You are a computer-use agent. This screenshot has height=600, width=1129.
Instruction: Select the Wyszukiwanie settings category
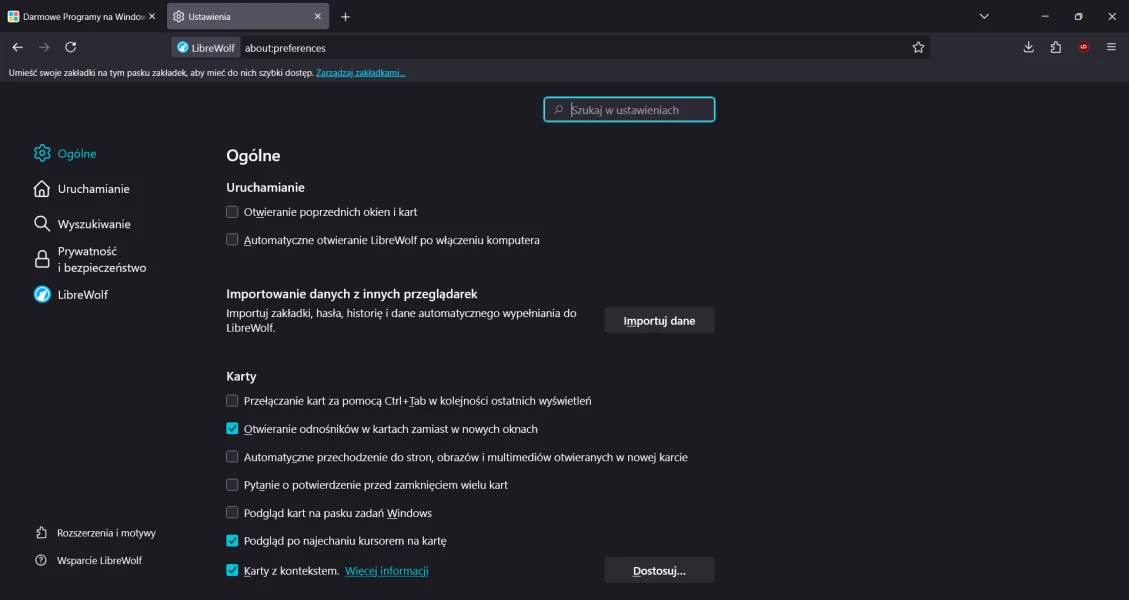pos(93,224)
